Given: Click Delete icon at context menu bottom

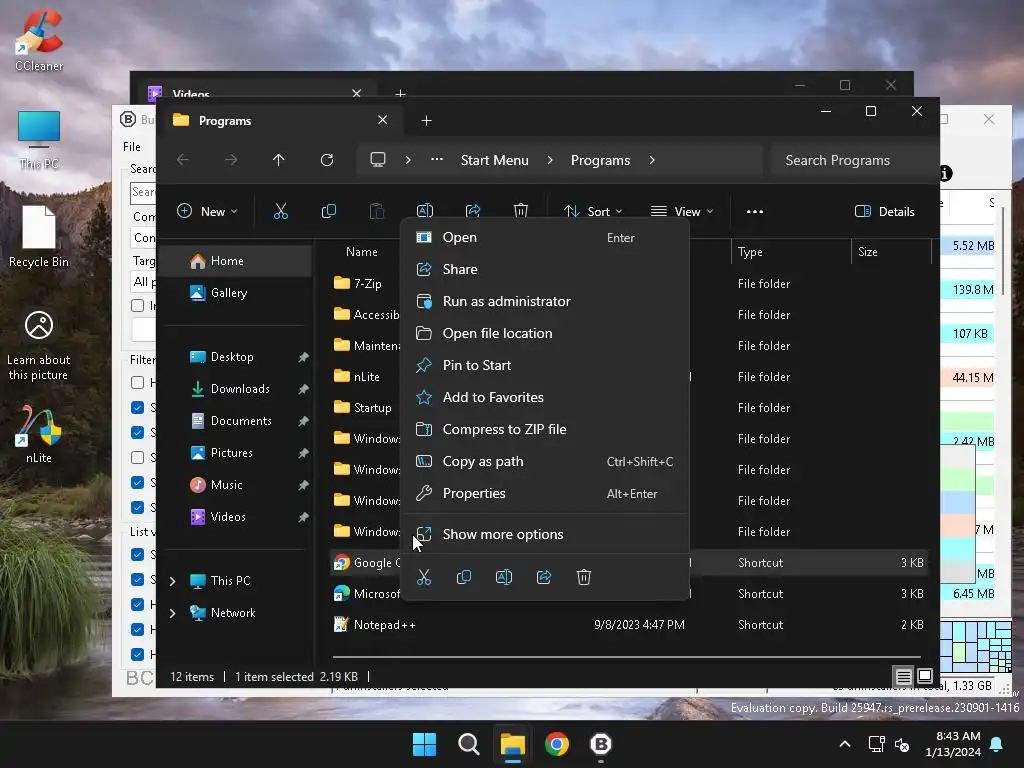Looking at the screenshot, I should (x=584, y=577).
